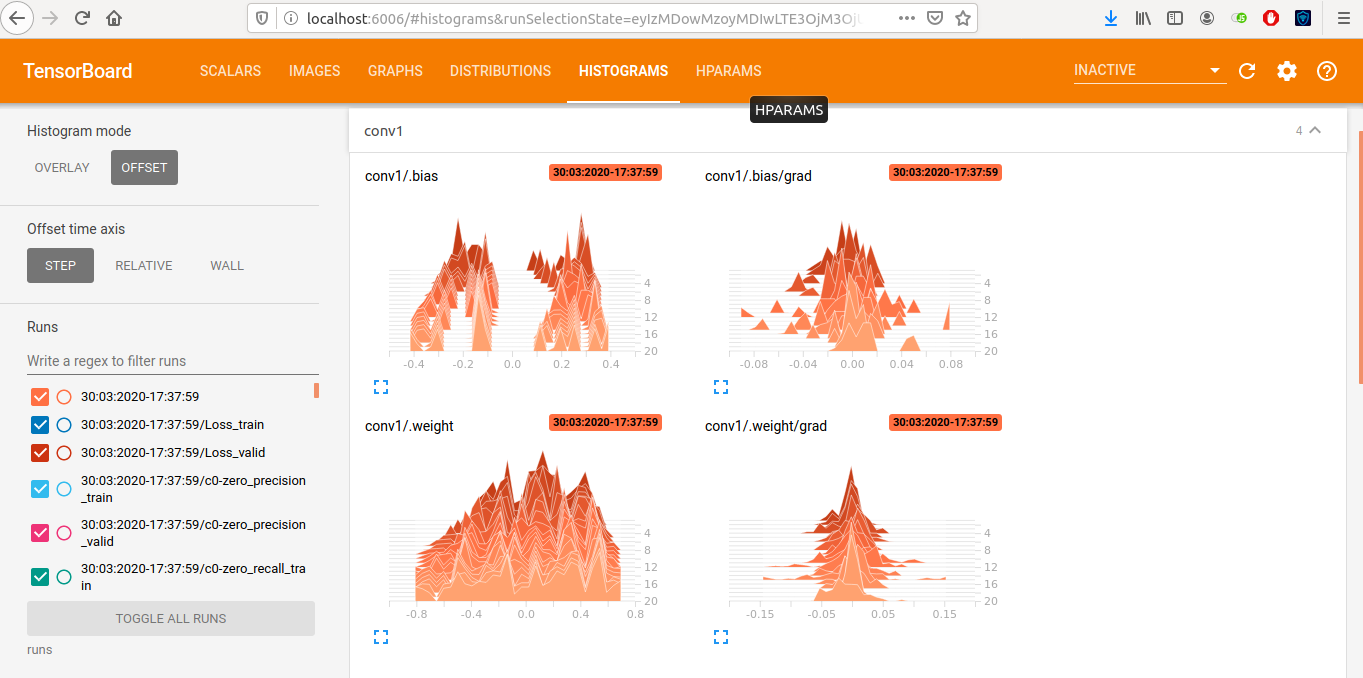The width and height of the screenshot is (1363, 678).
Task: Click the JS toggle extension icon
Action: click(x=1239, y=18)
